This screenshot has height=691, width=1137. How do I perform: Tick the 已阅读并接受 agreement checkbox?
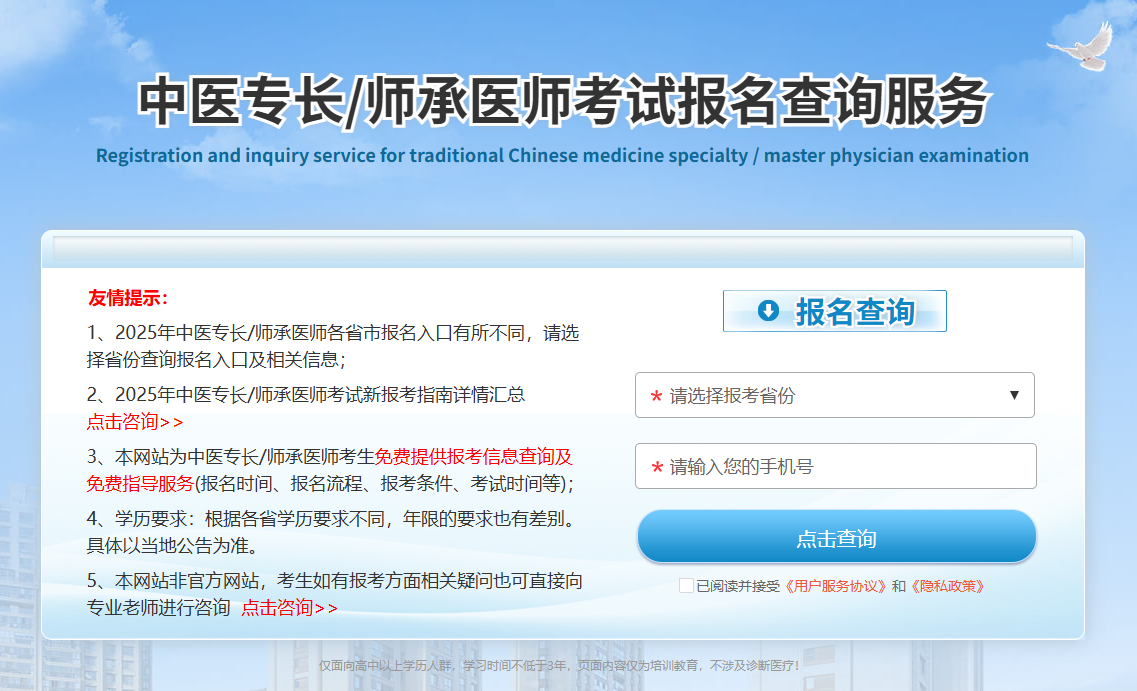coord(686,586)
